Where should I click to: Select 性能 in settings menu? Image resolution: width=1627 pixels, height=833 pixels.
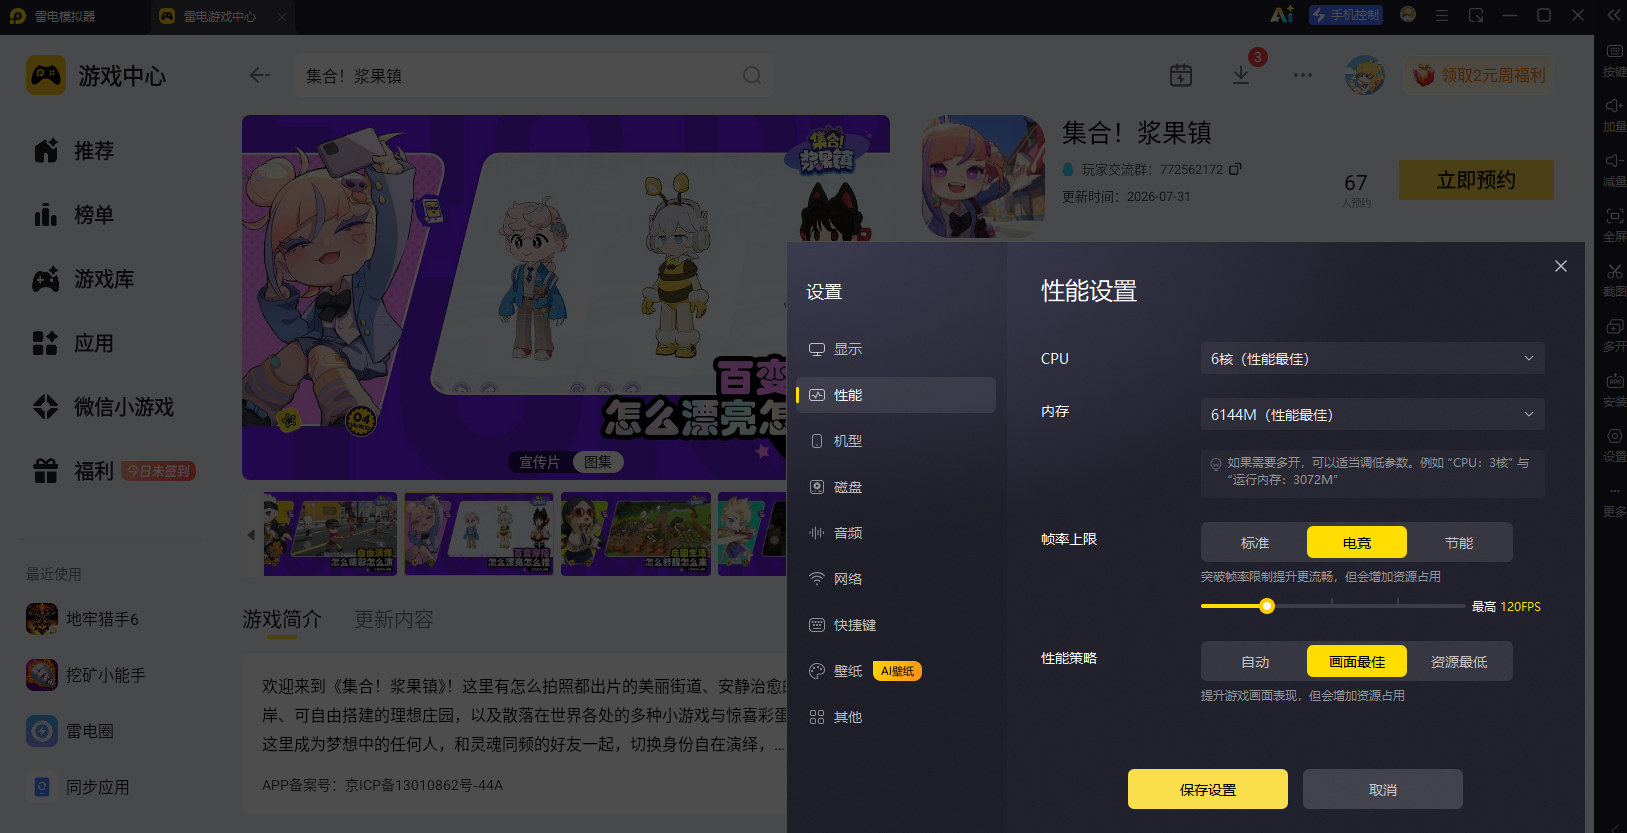(895, 395)
